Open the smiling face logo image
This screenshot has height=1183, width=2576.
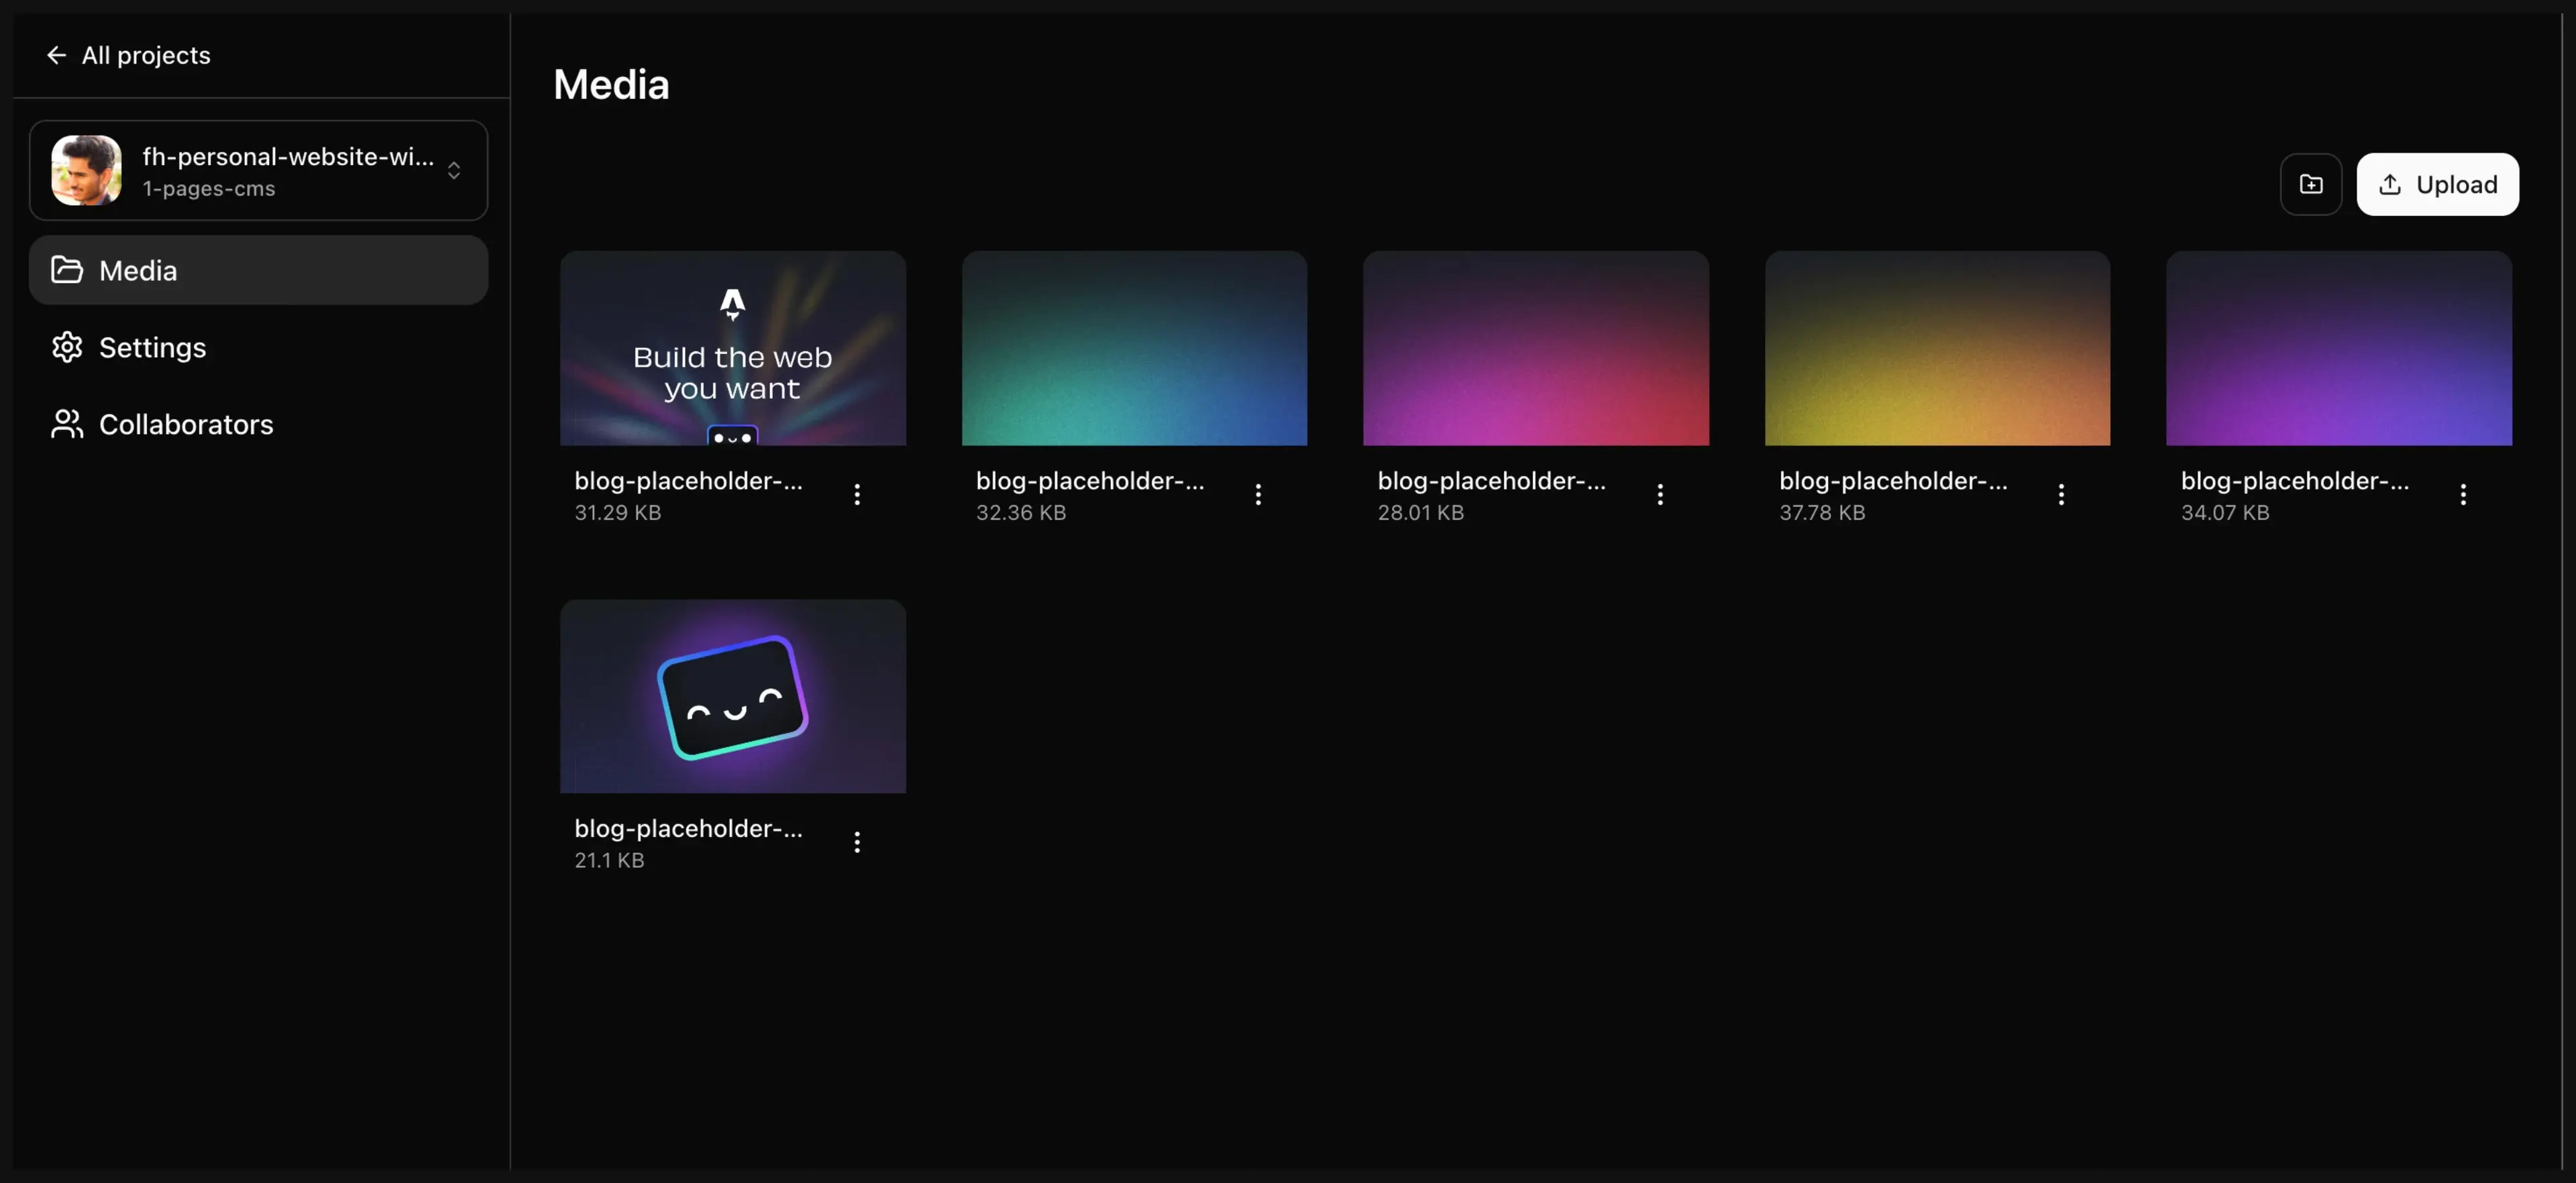tap(733, 696)
